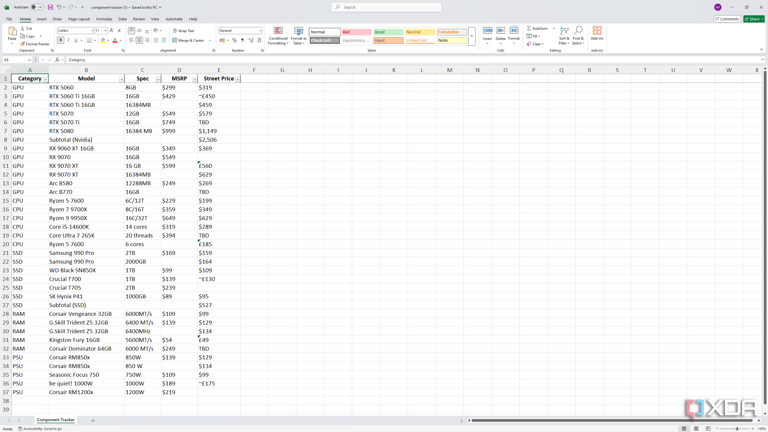Screen dimensions: 768x432
Task: Apply the Bad cell style
Action: tap(357, 32)
